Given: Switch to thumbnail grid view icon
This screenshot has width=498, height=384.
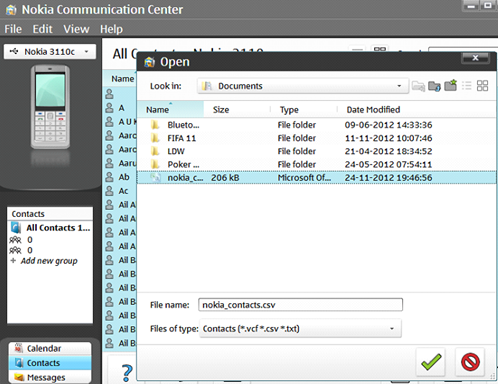Looking at the screenshot, I should (x=482, y=86).
